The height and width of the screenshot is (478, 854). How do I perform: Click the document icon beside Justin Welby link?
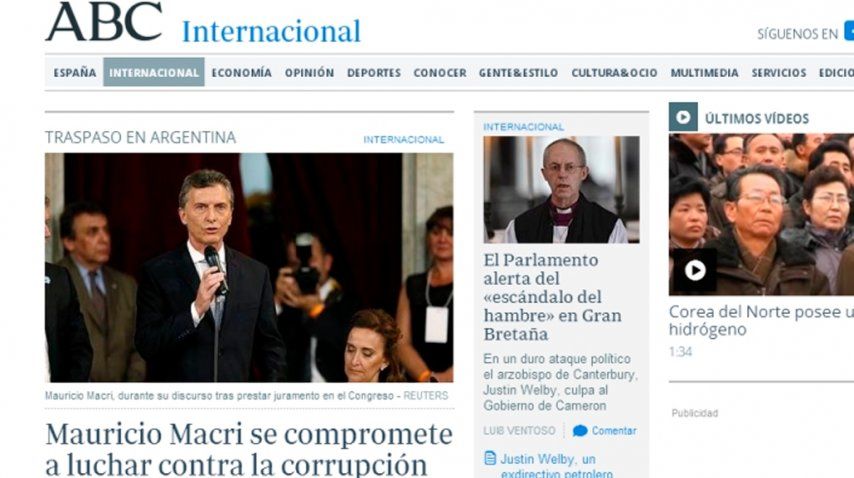490,458
